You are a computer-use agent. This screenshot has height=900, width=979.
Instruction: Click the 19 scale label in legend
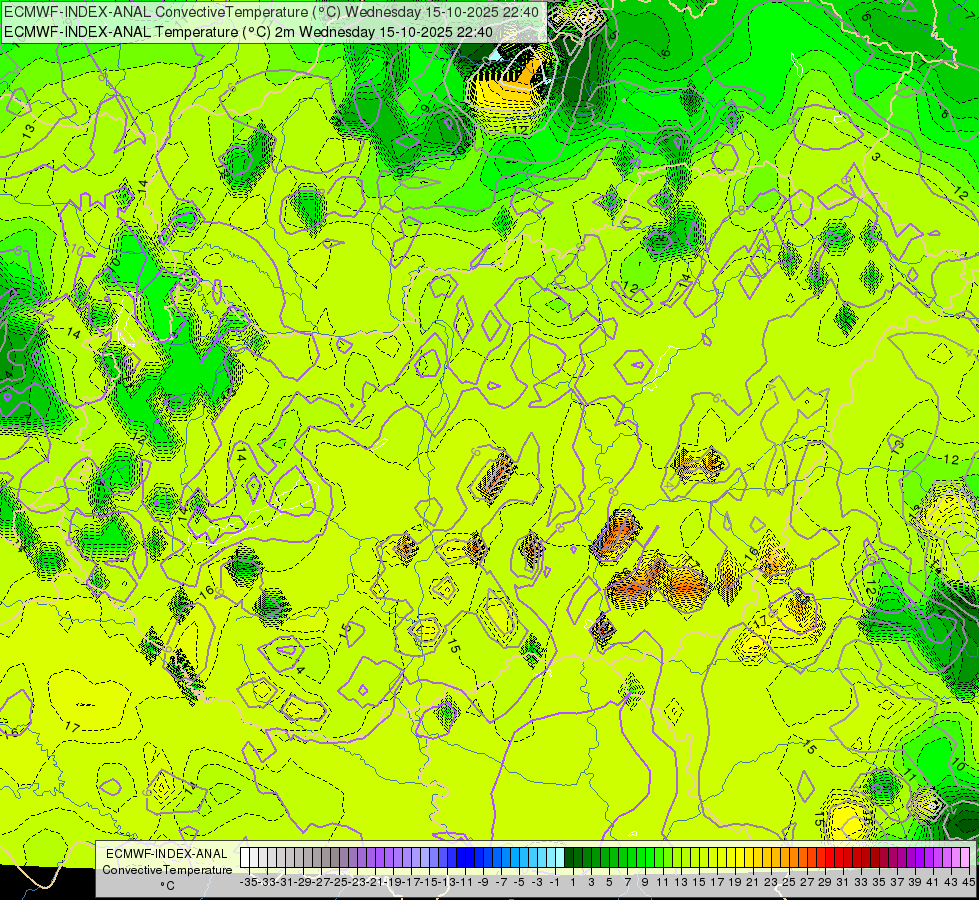tap(736, 882)
